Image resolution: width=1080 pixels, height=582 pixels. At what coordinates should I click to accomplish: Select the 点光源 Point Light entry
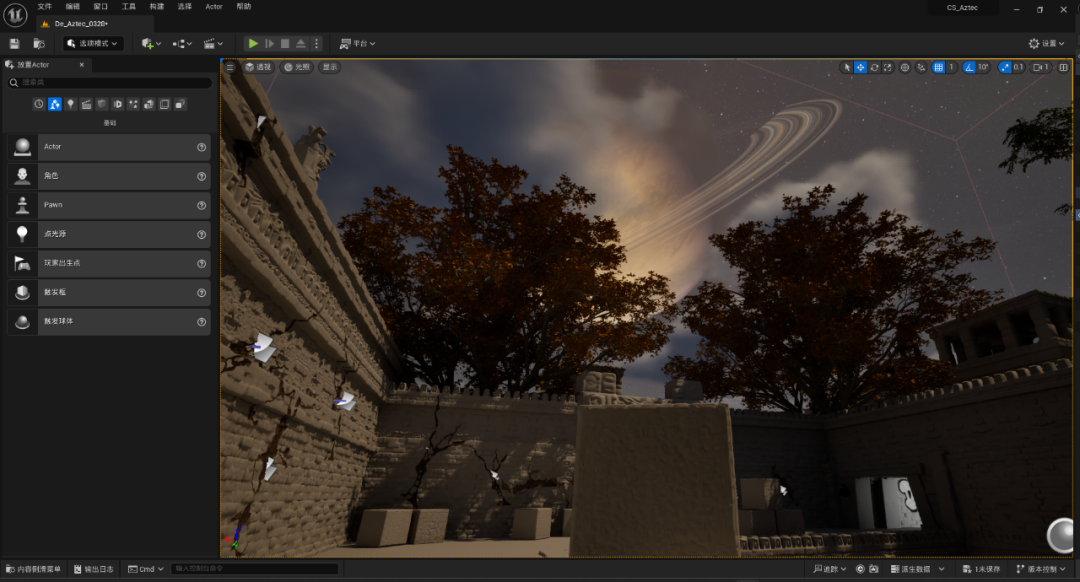pyautogui.click(x=109, y=233)
